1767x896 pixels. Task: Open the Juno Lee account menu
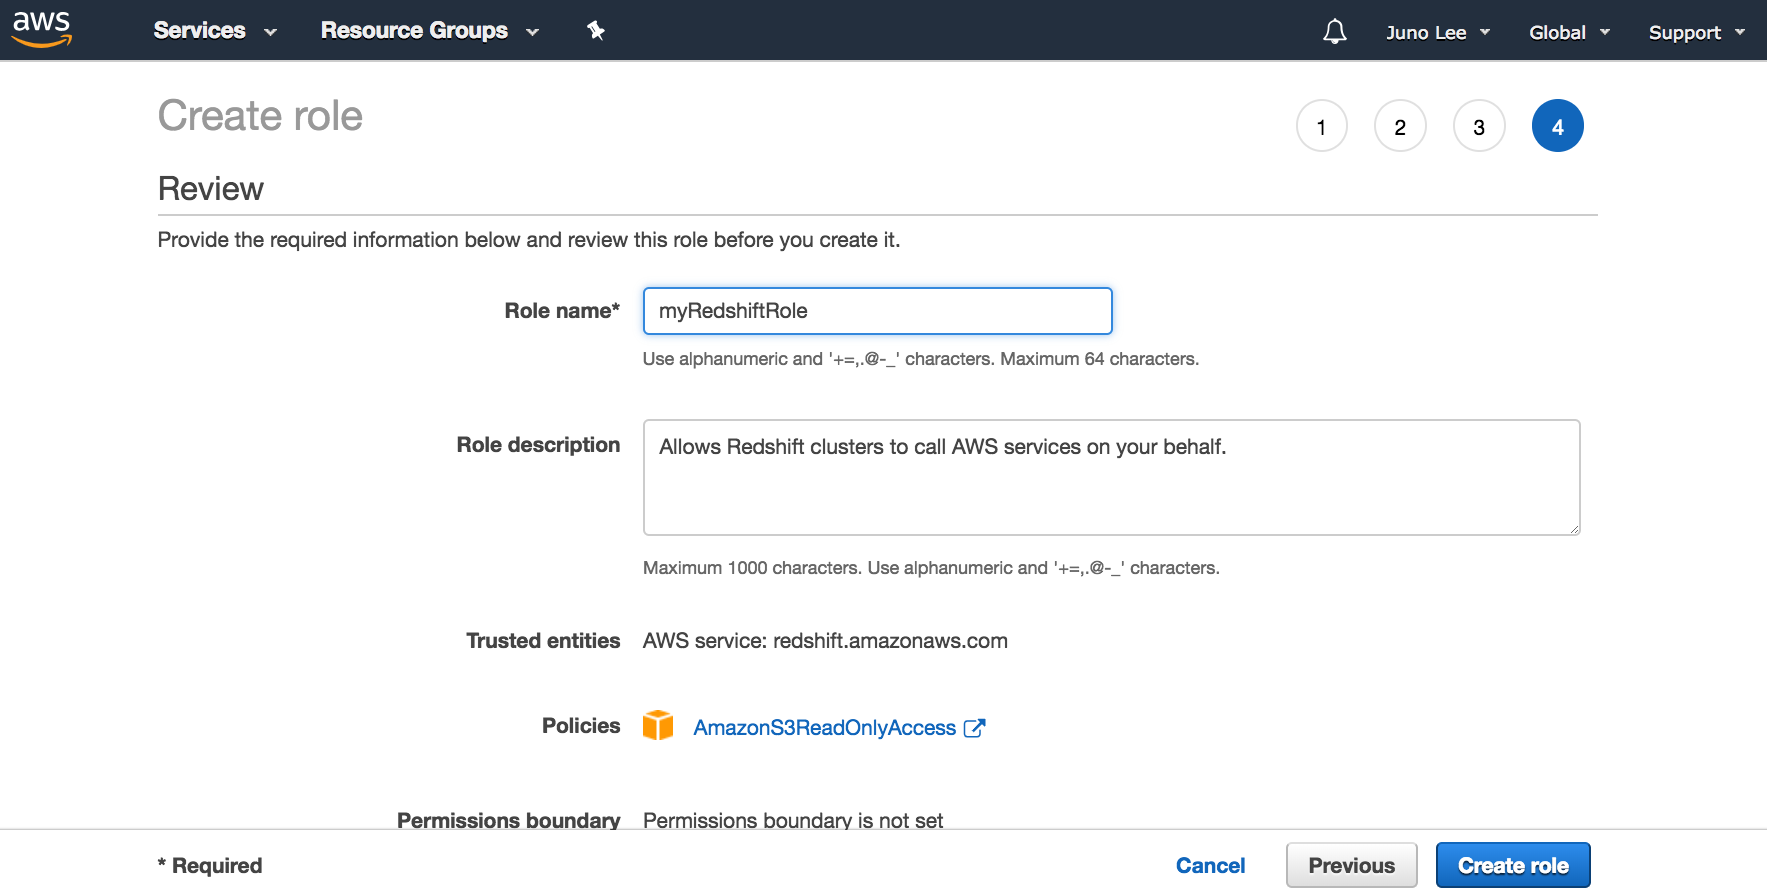pyautogui.click(x=1437, y=32)
